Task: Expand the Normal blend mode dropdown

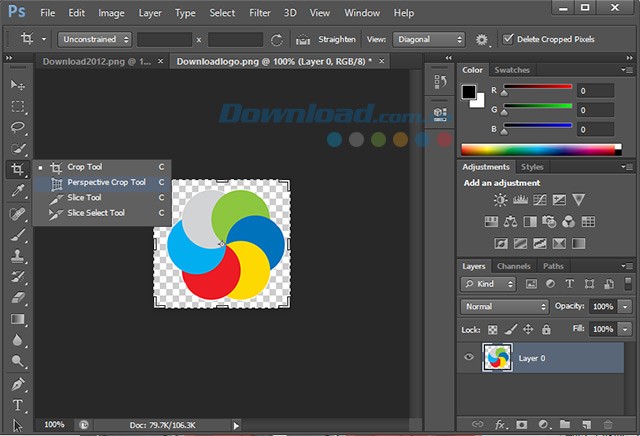Action: click(x=505, y=306)
